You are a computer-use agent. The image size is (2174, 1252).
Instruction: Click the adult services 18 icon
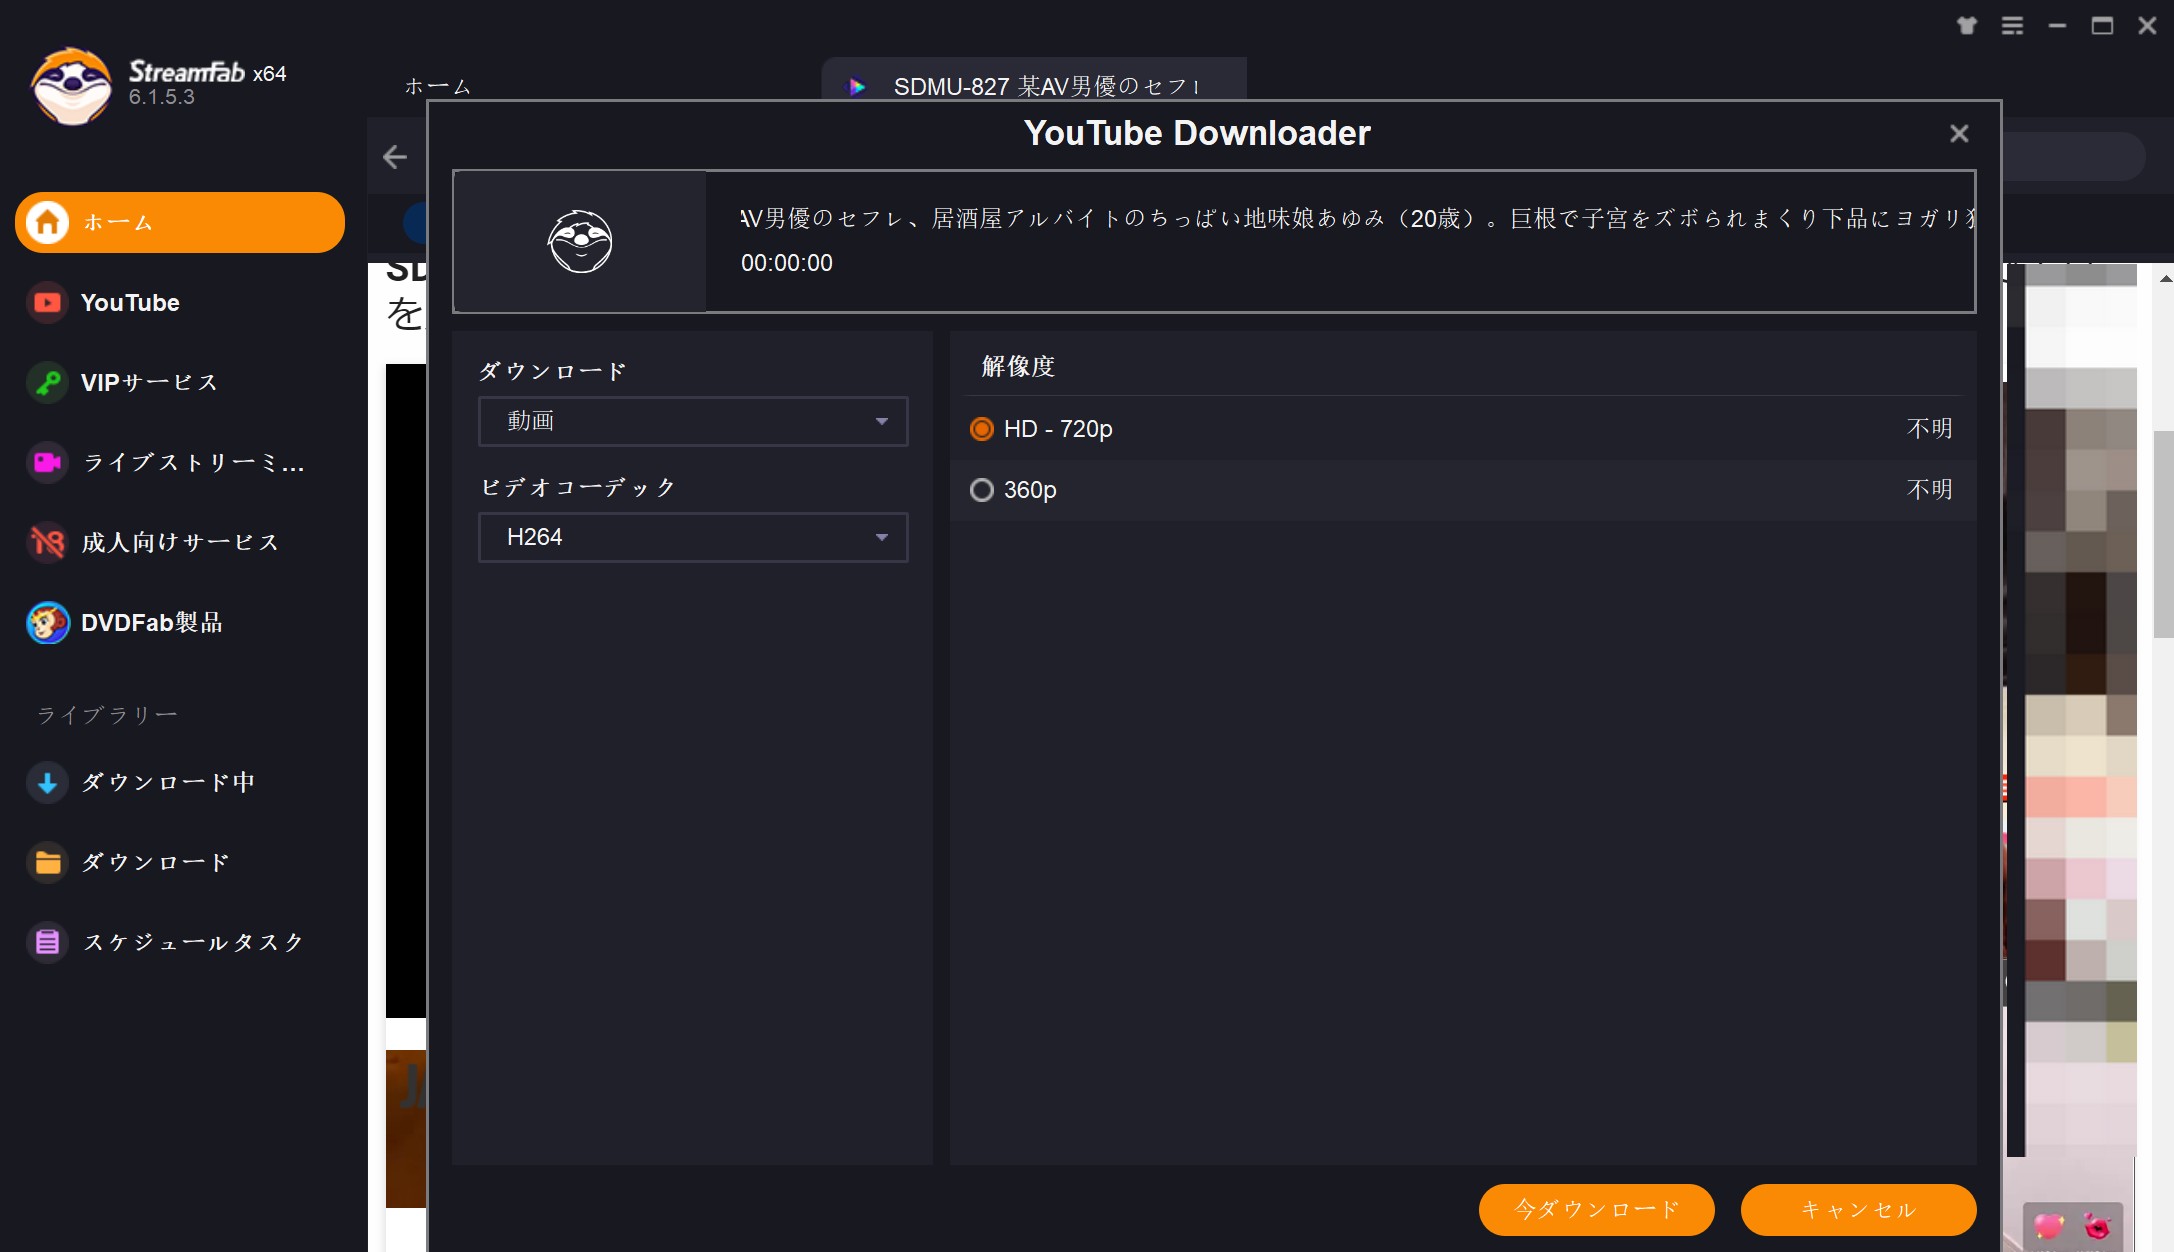[x=47, y=542]
